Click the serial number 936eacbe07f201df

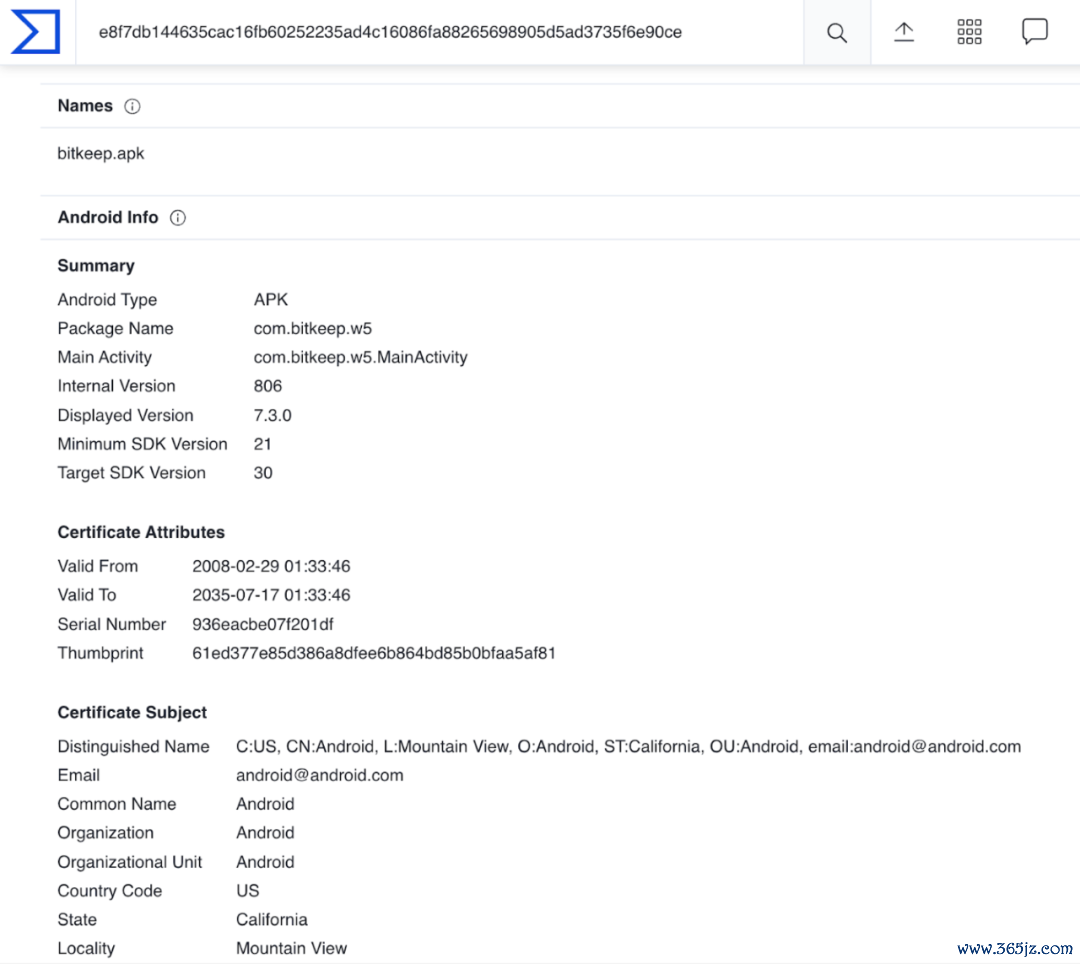pyautogui.click(x=263, y=624)
